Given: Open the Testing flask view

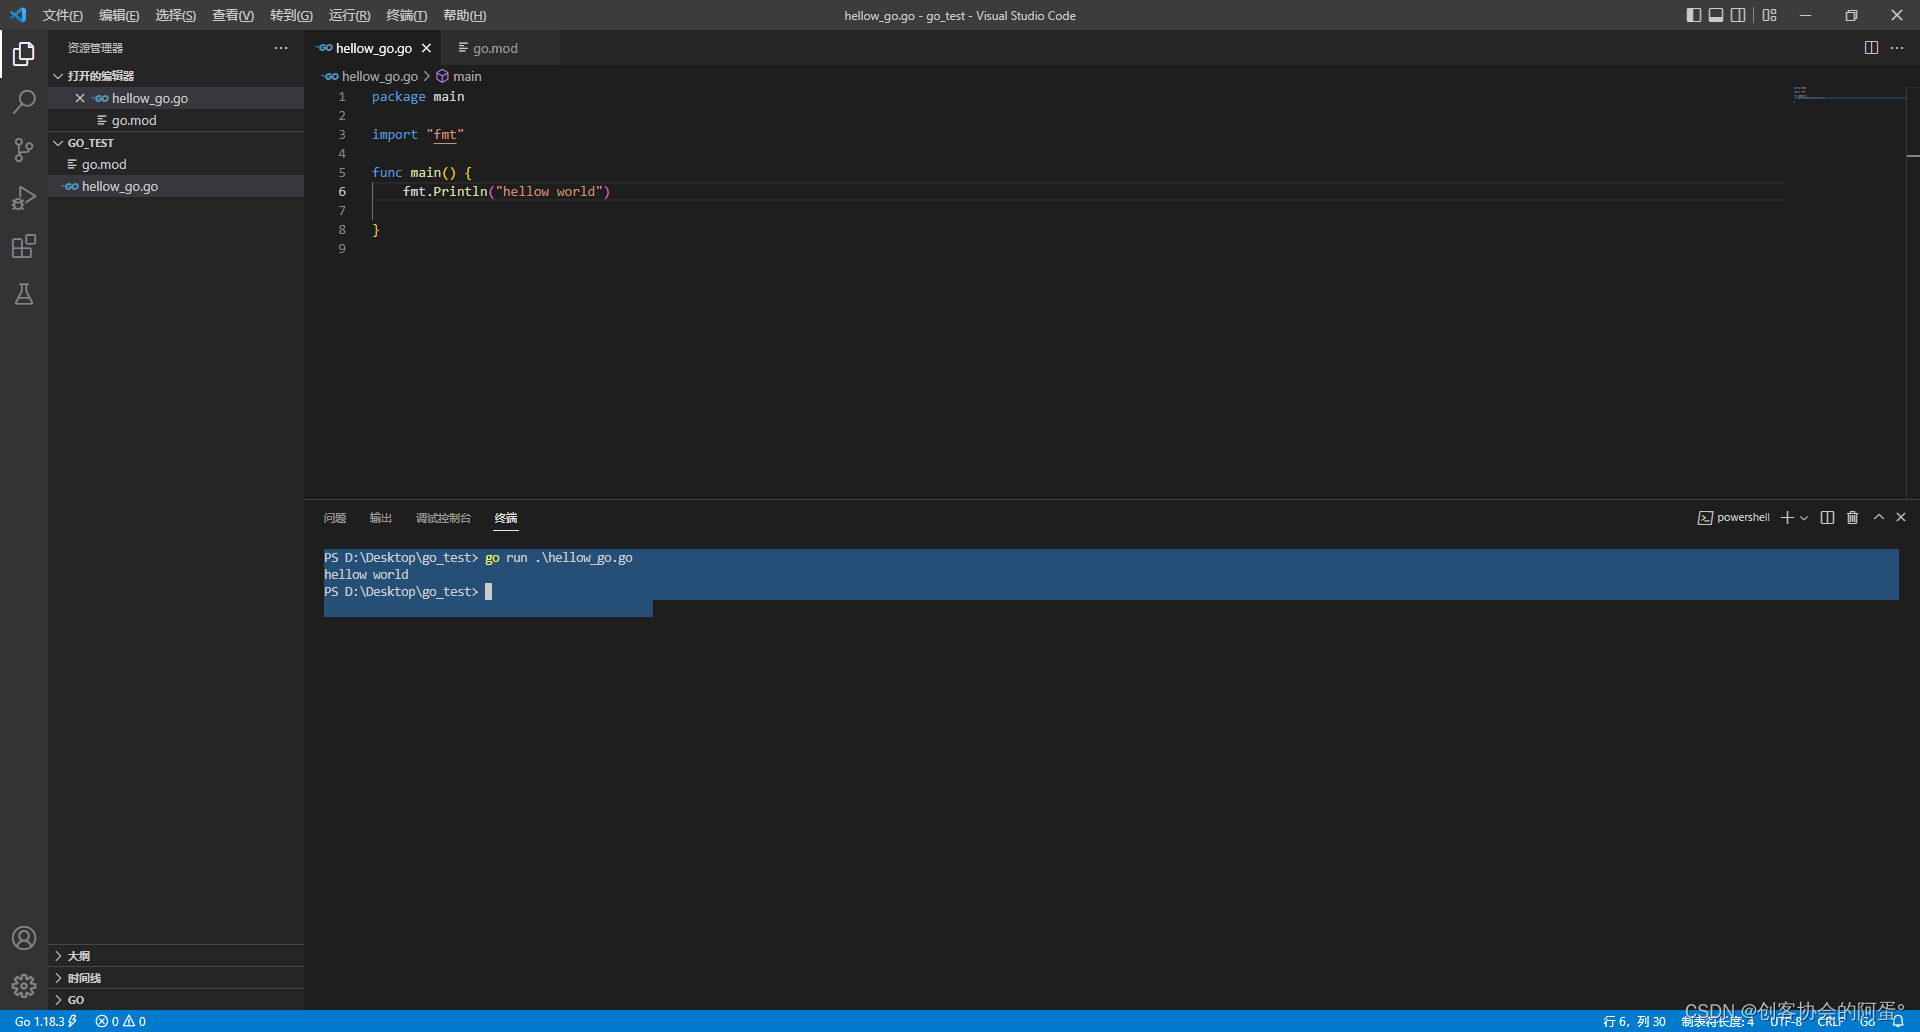Looking at the screenshot, I should [24, 294].
